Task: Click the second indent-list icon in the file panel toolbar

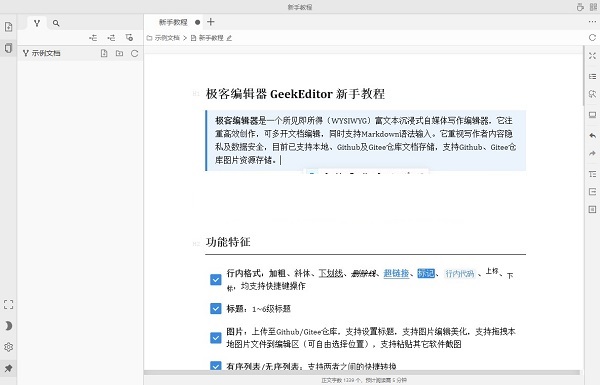Action: (x=111, y=38)
